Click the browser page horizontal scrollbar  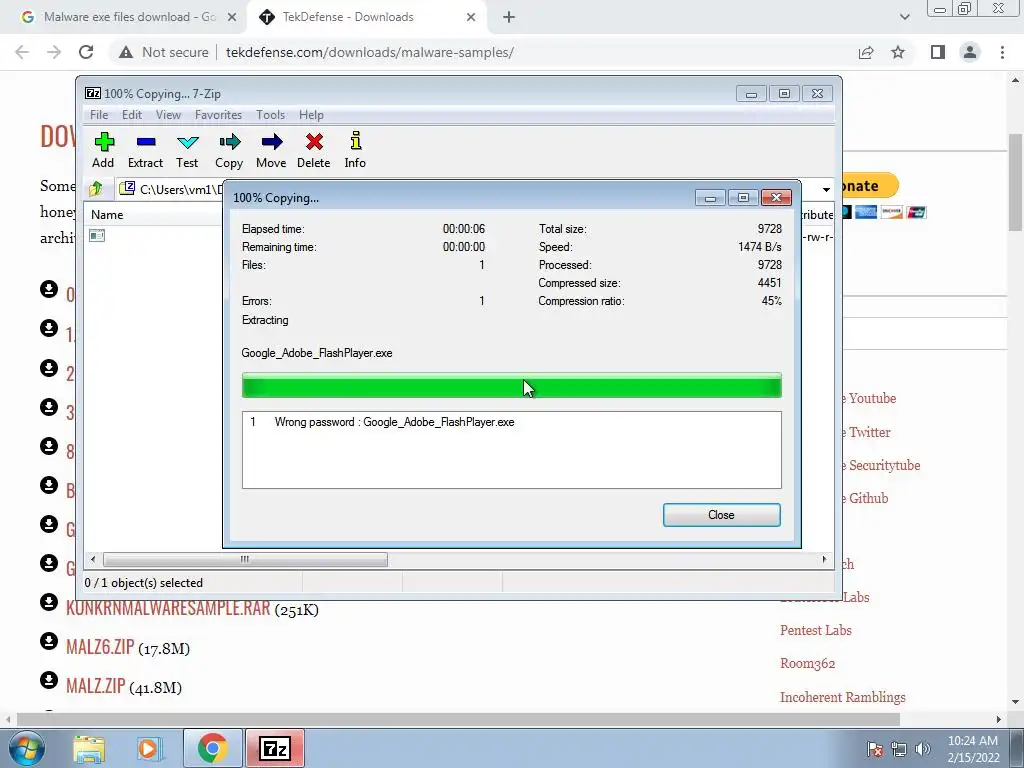click(x=458, y=719)
